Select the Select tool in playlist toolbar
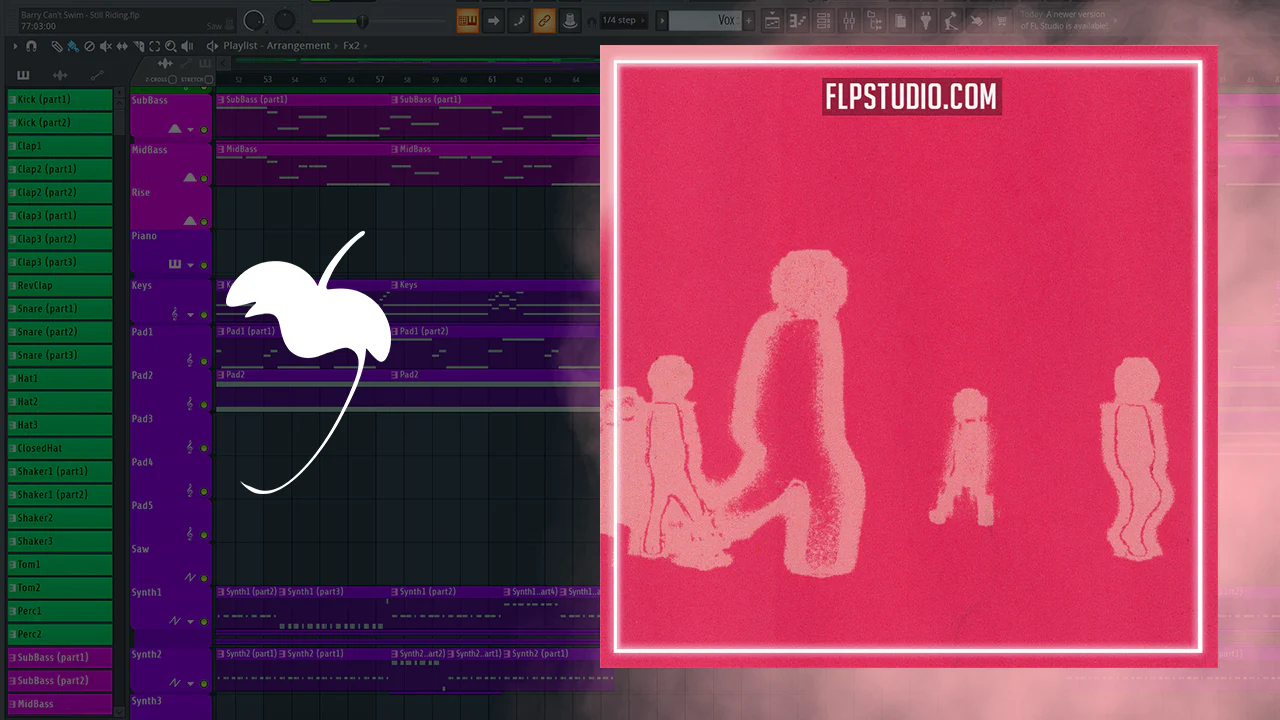Viewport: 1280px width, 720px height. 155,46
